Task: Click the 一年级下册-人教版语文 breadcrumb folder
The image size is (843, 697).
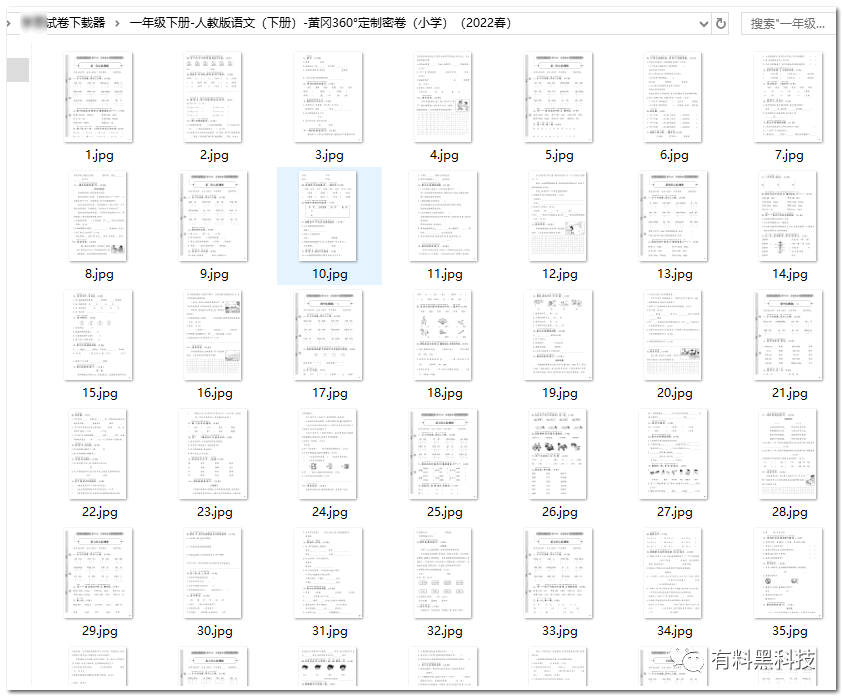Action: [x=320, y=23]
